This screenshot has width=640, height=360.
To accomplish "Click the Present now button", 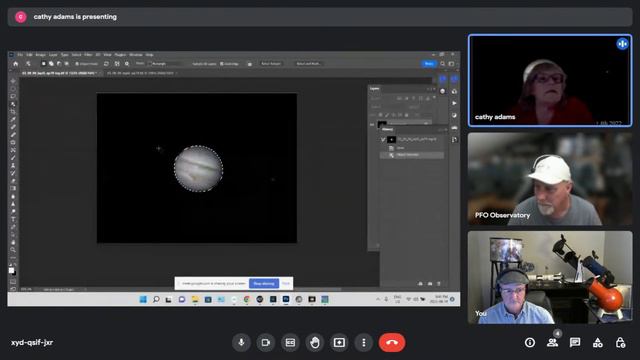I will pyautogui.click(x=339, y=342).
